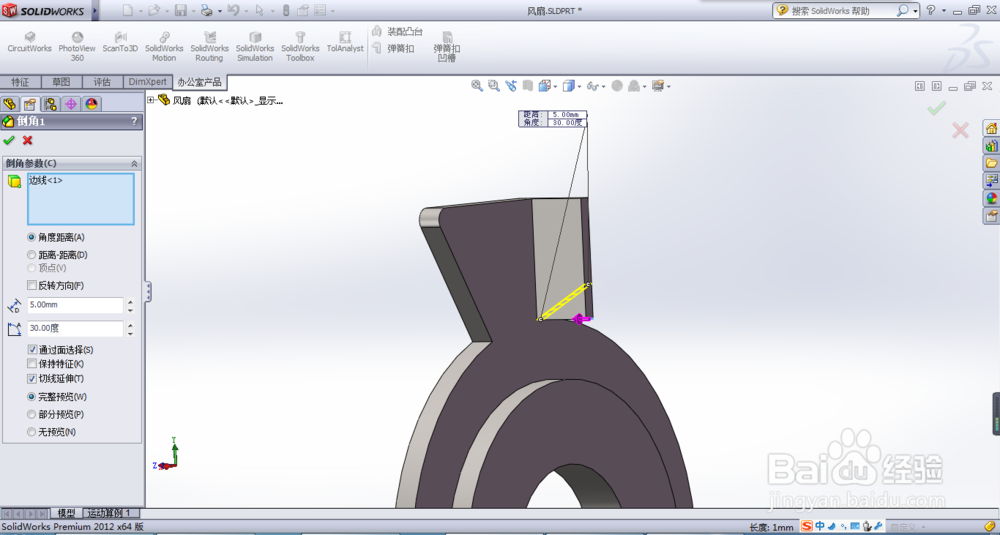This screenshot has width=1000, height=535.
Task: Open Design Library task pane tab
Action: 991,146
